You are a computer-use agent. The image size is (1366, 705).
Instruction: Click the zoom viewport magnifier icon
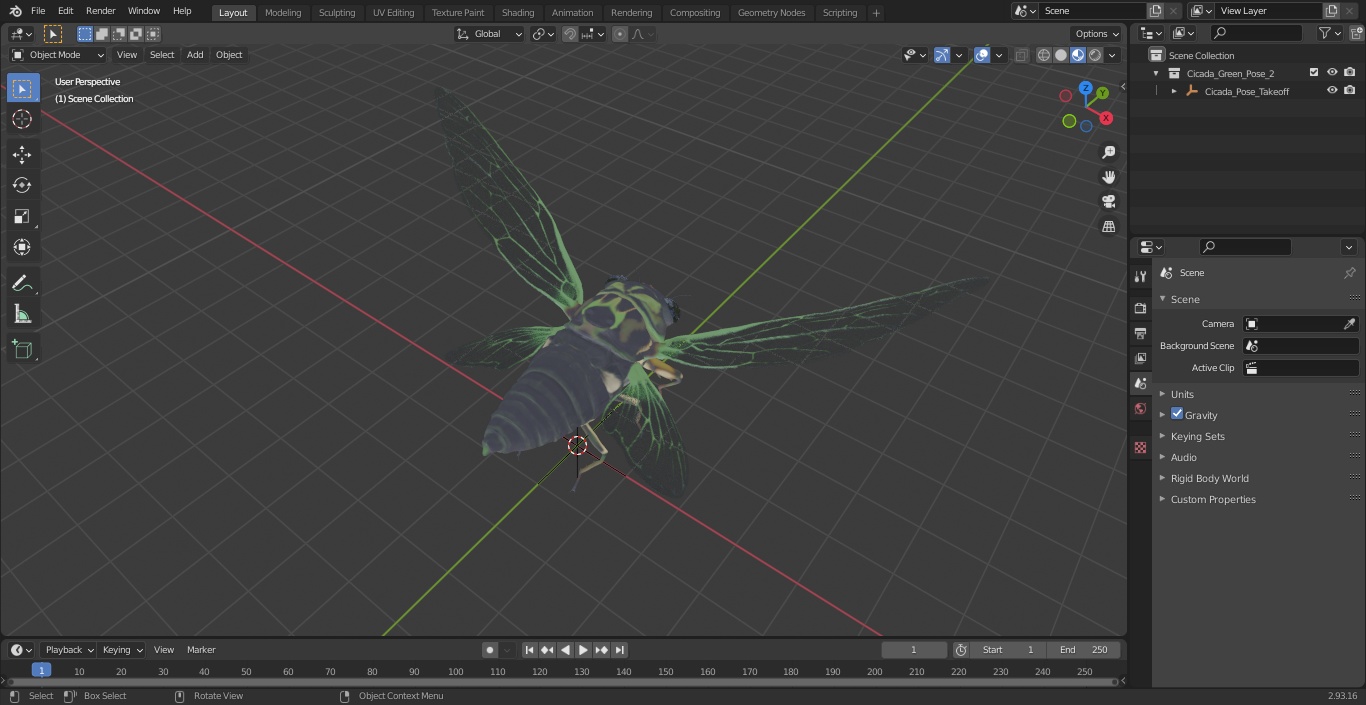tap(1108, 152)
